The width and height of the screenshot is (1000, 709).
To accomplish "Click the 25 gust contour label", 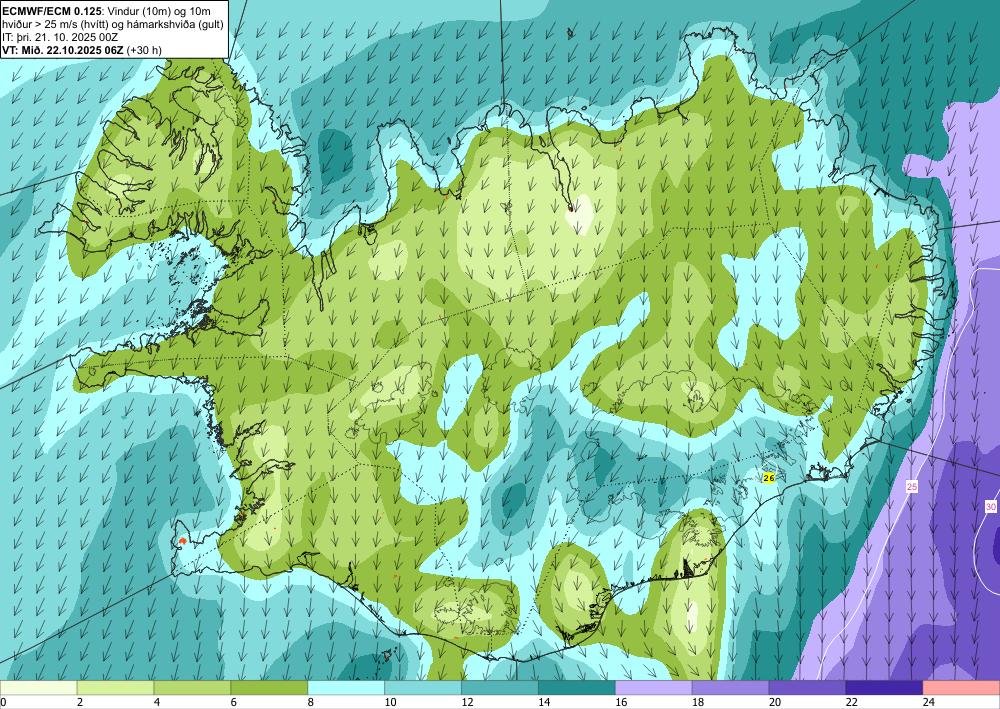I will coord(912,486).
